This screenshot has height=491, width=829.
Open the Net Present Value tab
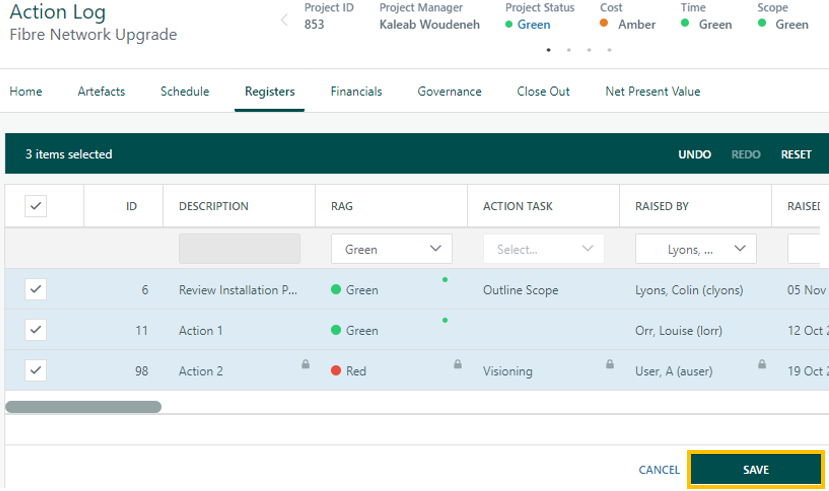coord(653,91)
